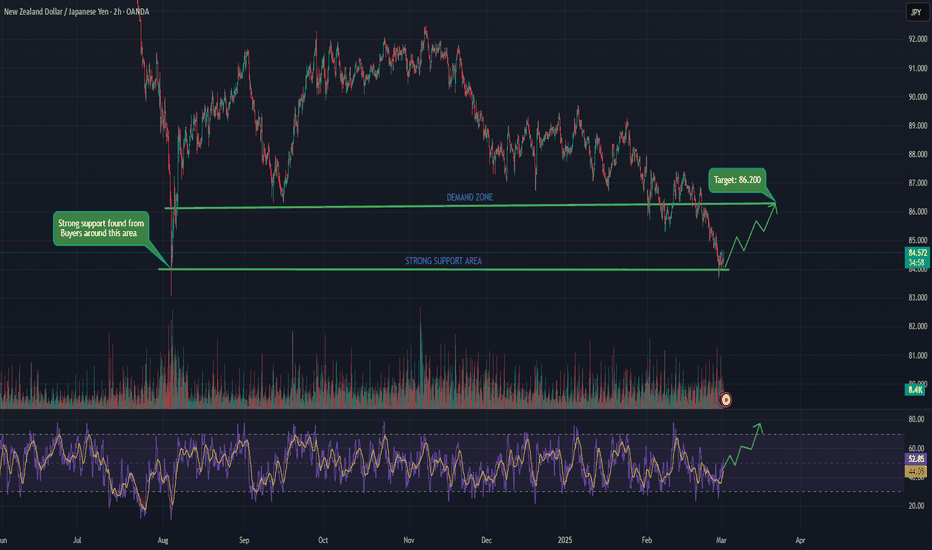This screenshot has width=932, height=550.
Task: Click the current price label 84.572
Action: coord(917,253)
